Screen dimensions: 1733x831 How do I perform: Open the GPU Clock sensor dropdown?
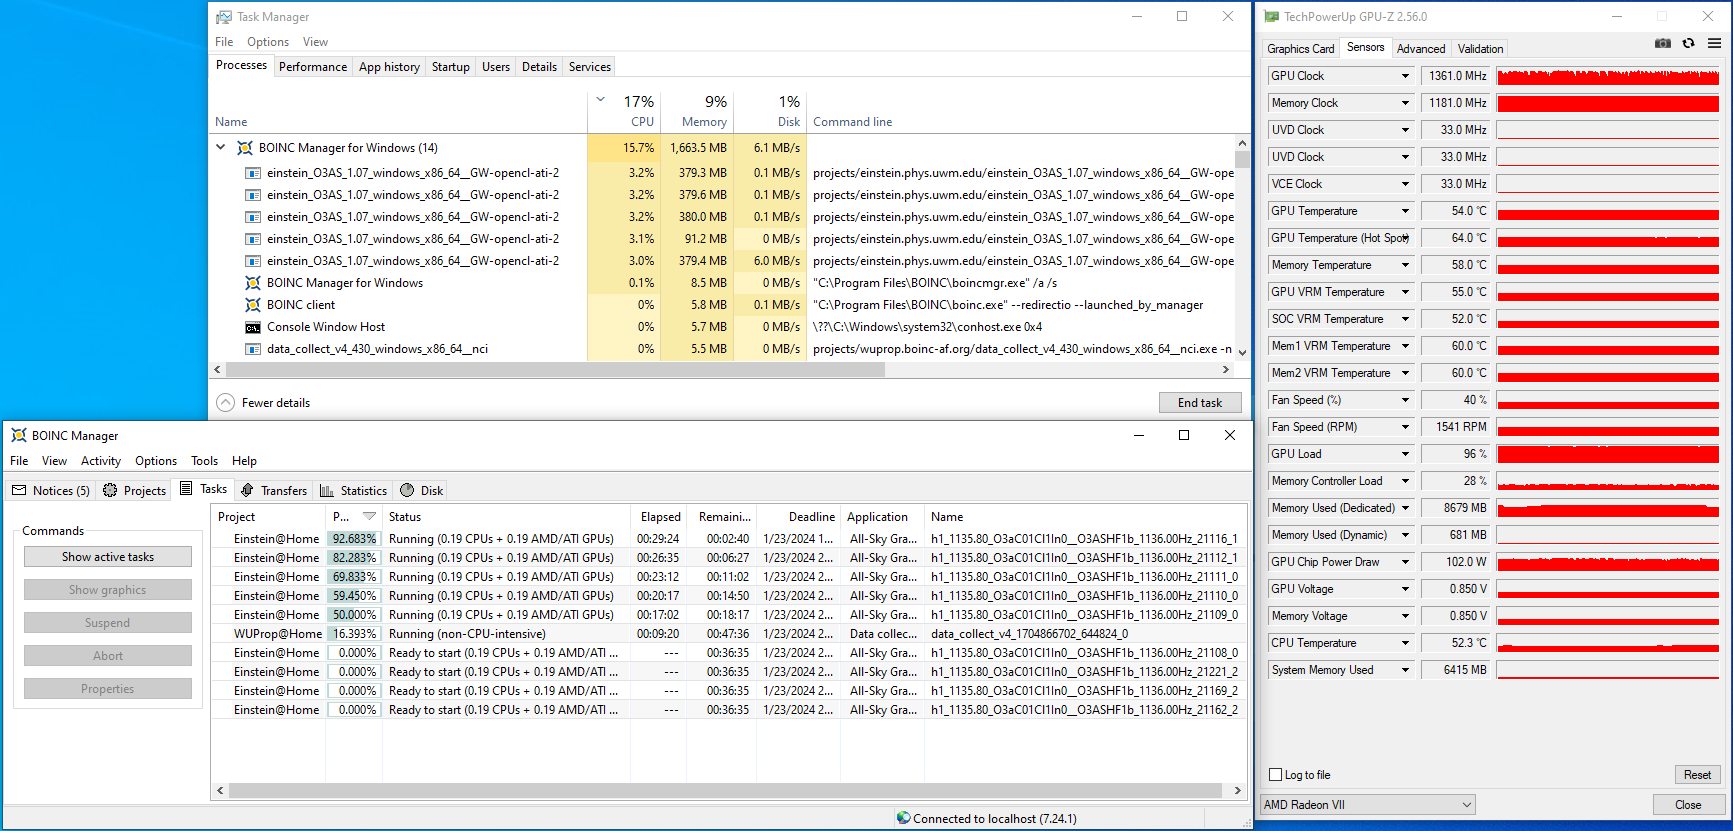(1405, 76)
